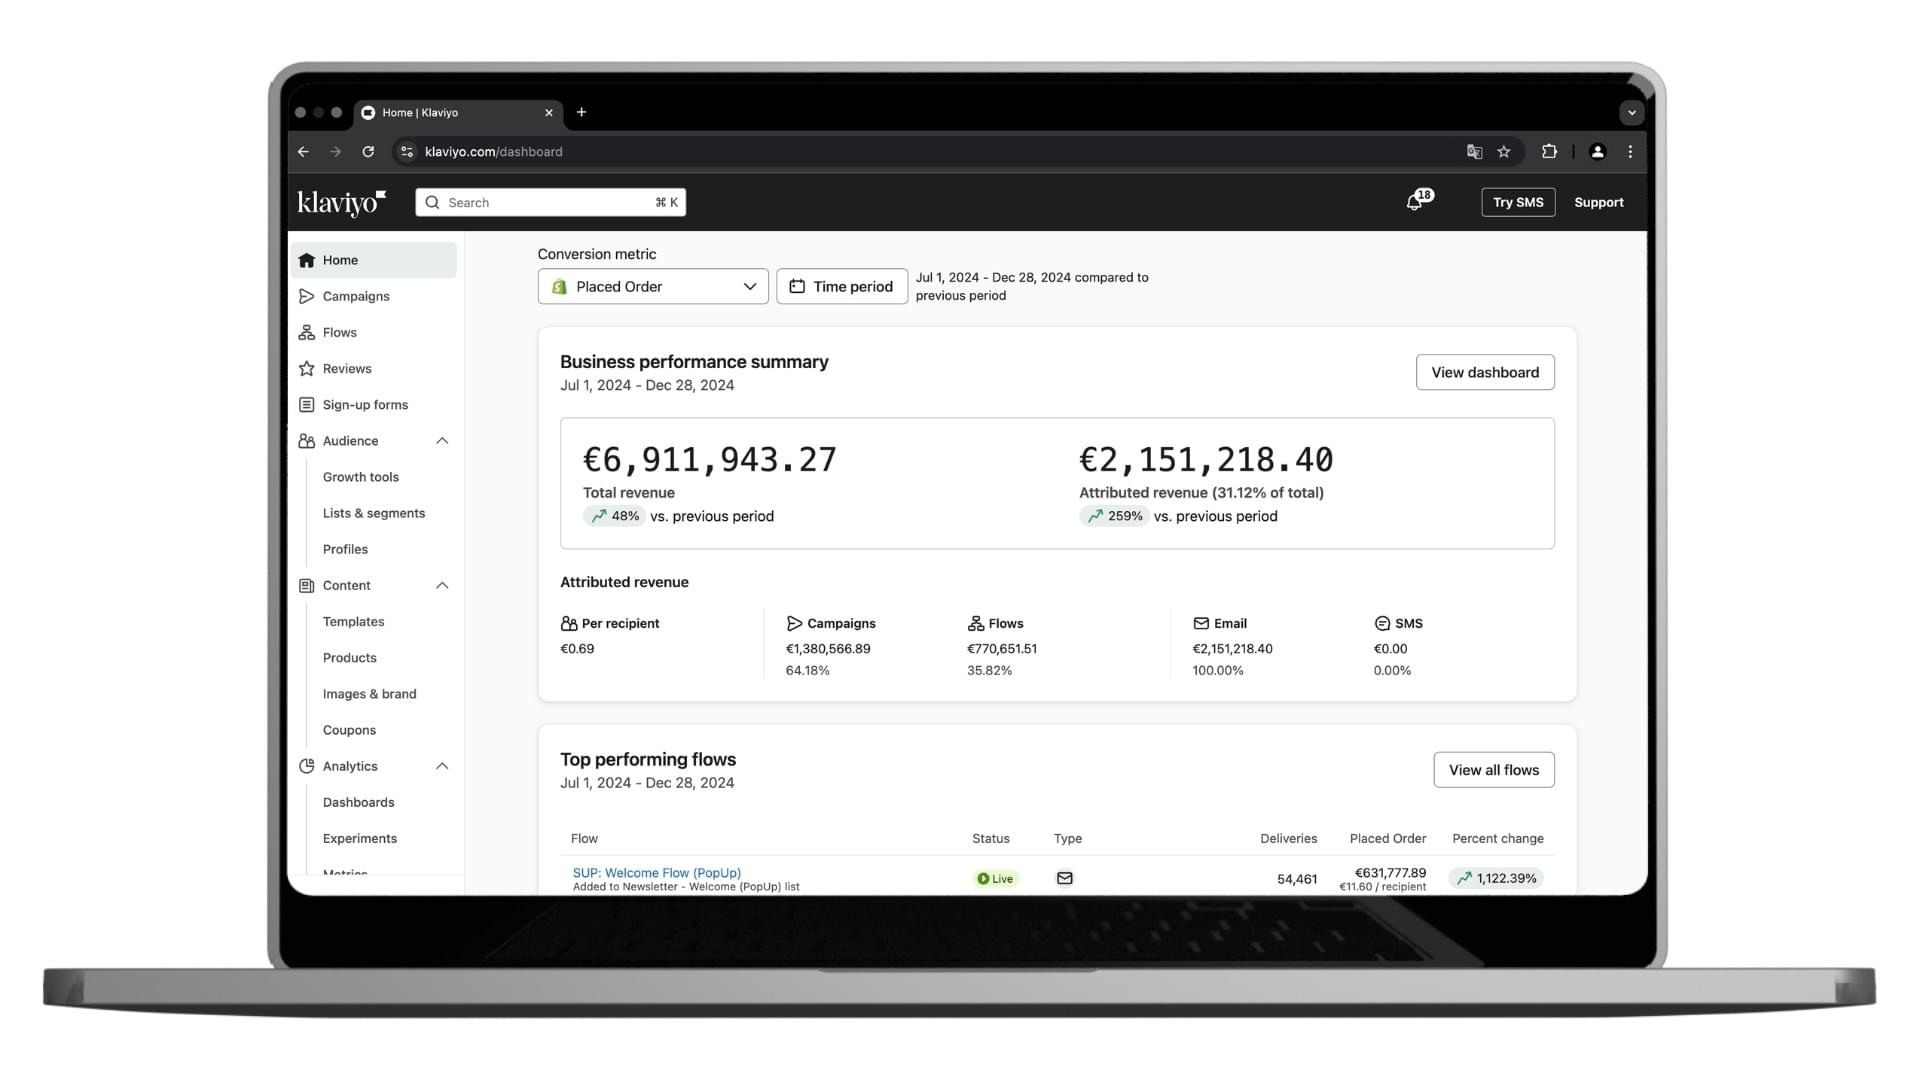Open Images & brand under Content

(x=370, y=694)
